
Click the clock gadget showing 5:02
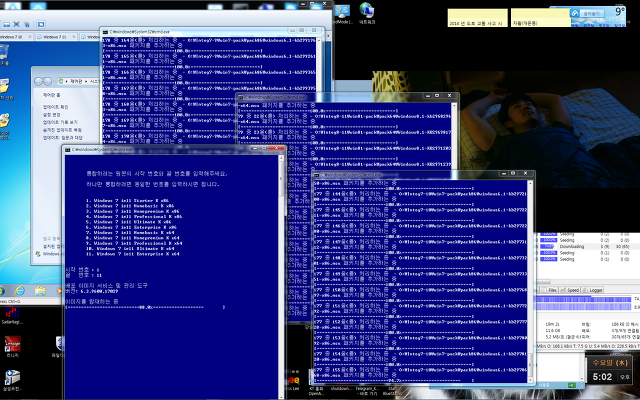(x=611, y=369)
